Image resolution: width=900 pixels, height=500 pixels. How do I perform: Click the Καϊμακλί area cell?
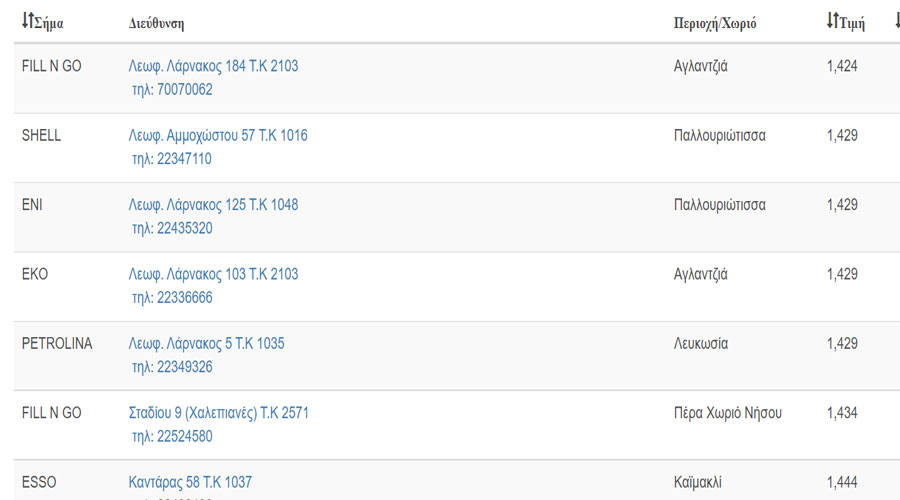(x=697, y=482)
